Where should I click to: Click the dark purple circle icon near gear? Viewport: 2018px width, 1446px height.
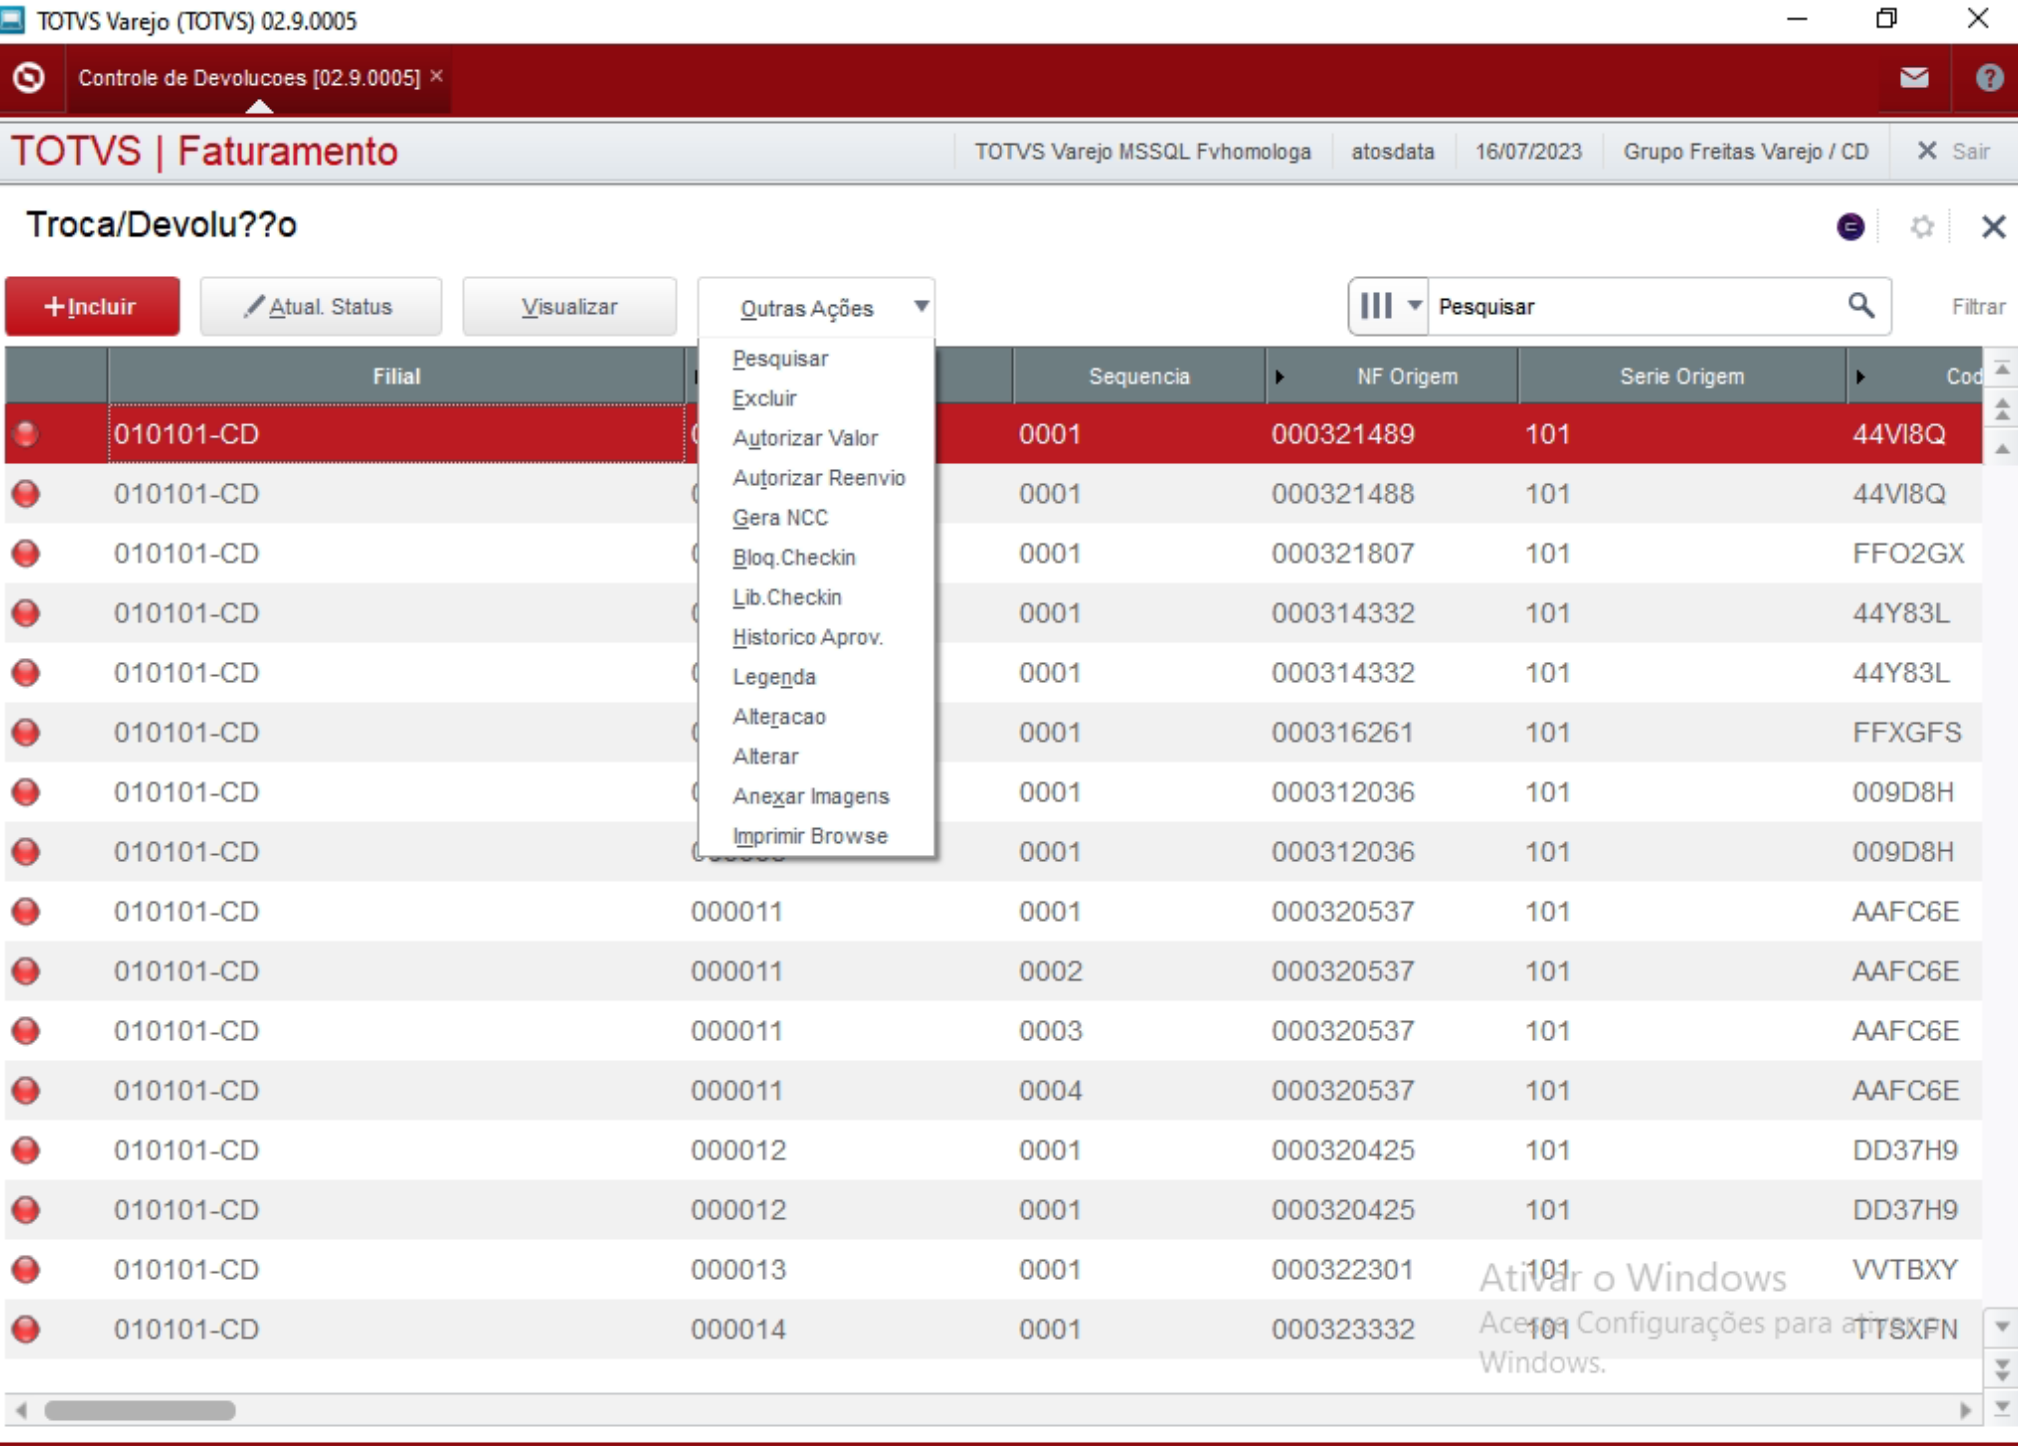(1850, 227)
